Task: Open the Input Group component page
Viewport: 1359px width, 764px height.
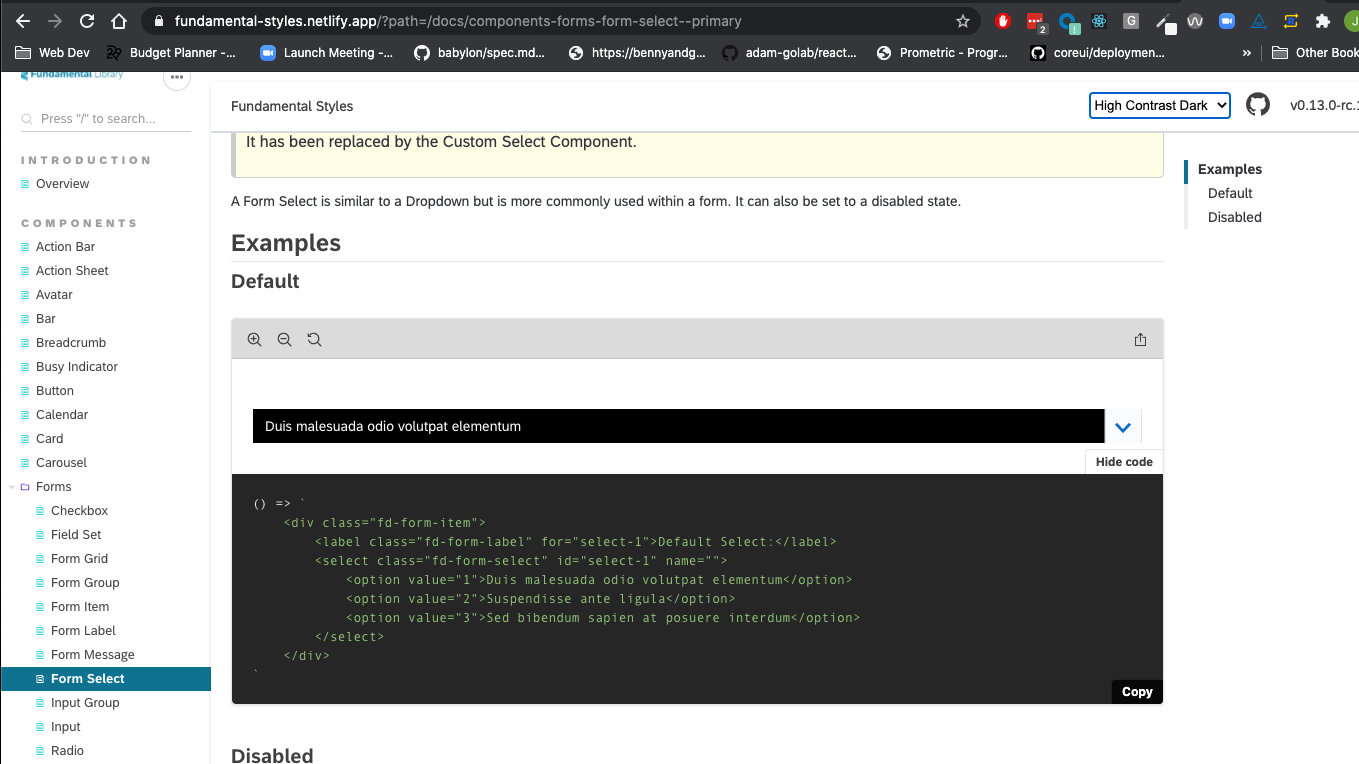Action: coord(85,703)
